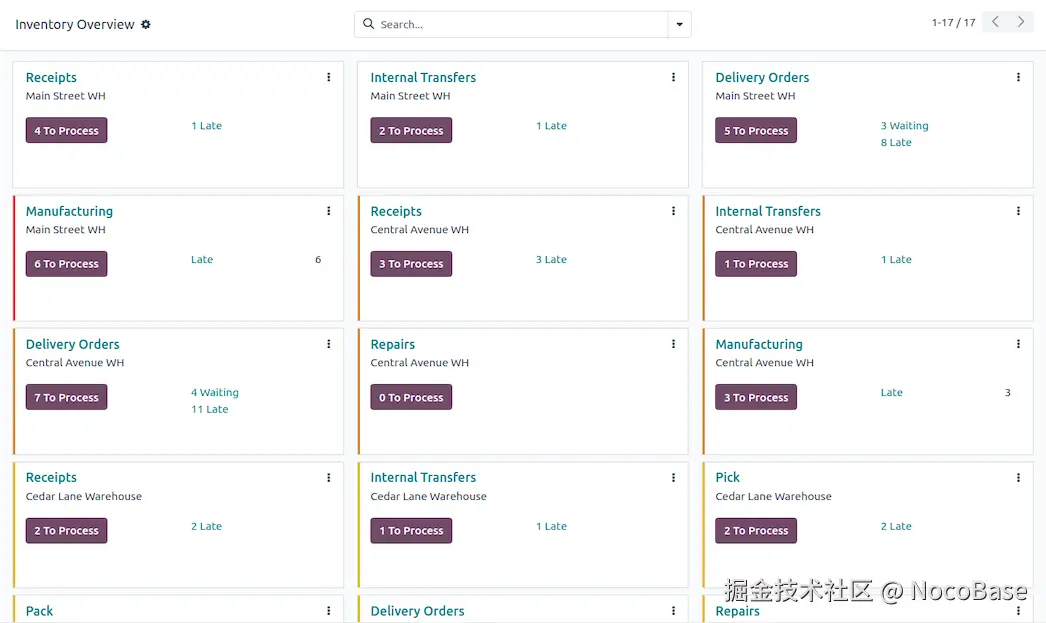The width and height of the screenshot is (1046, 623).
Task: Click the Inventory Overview breadcrumb title
Action: (x=74, y=24)
